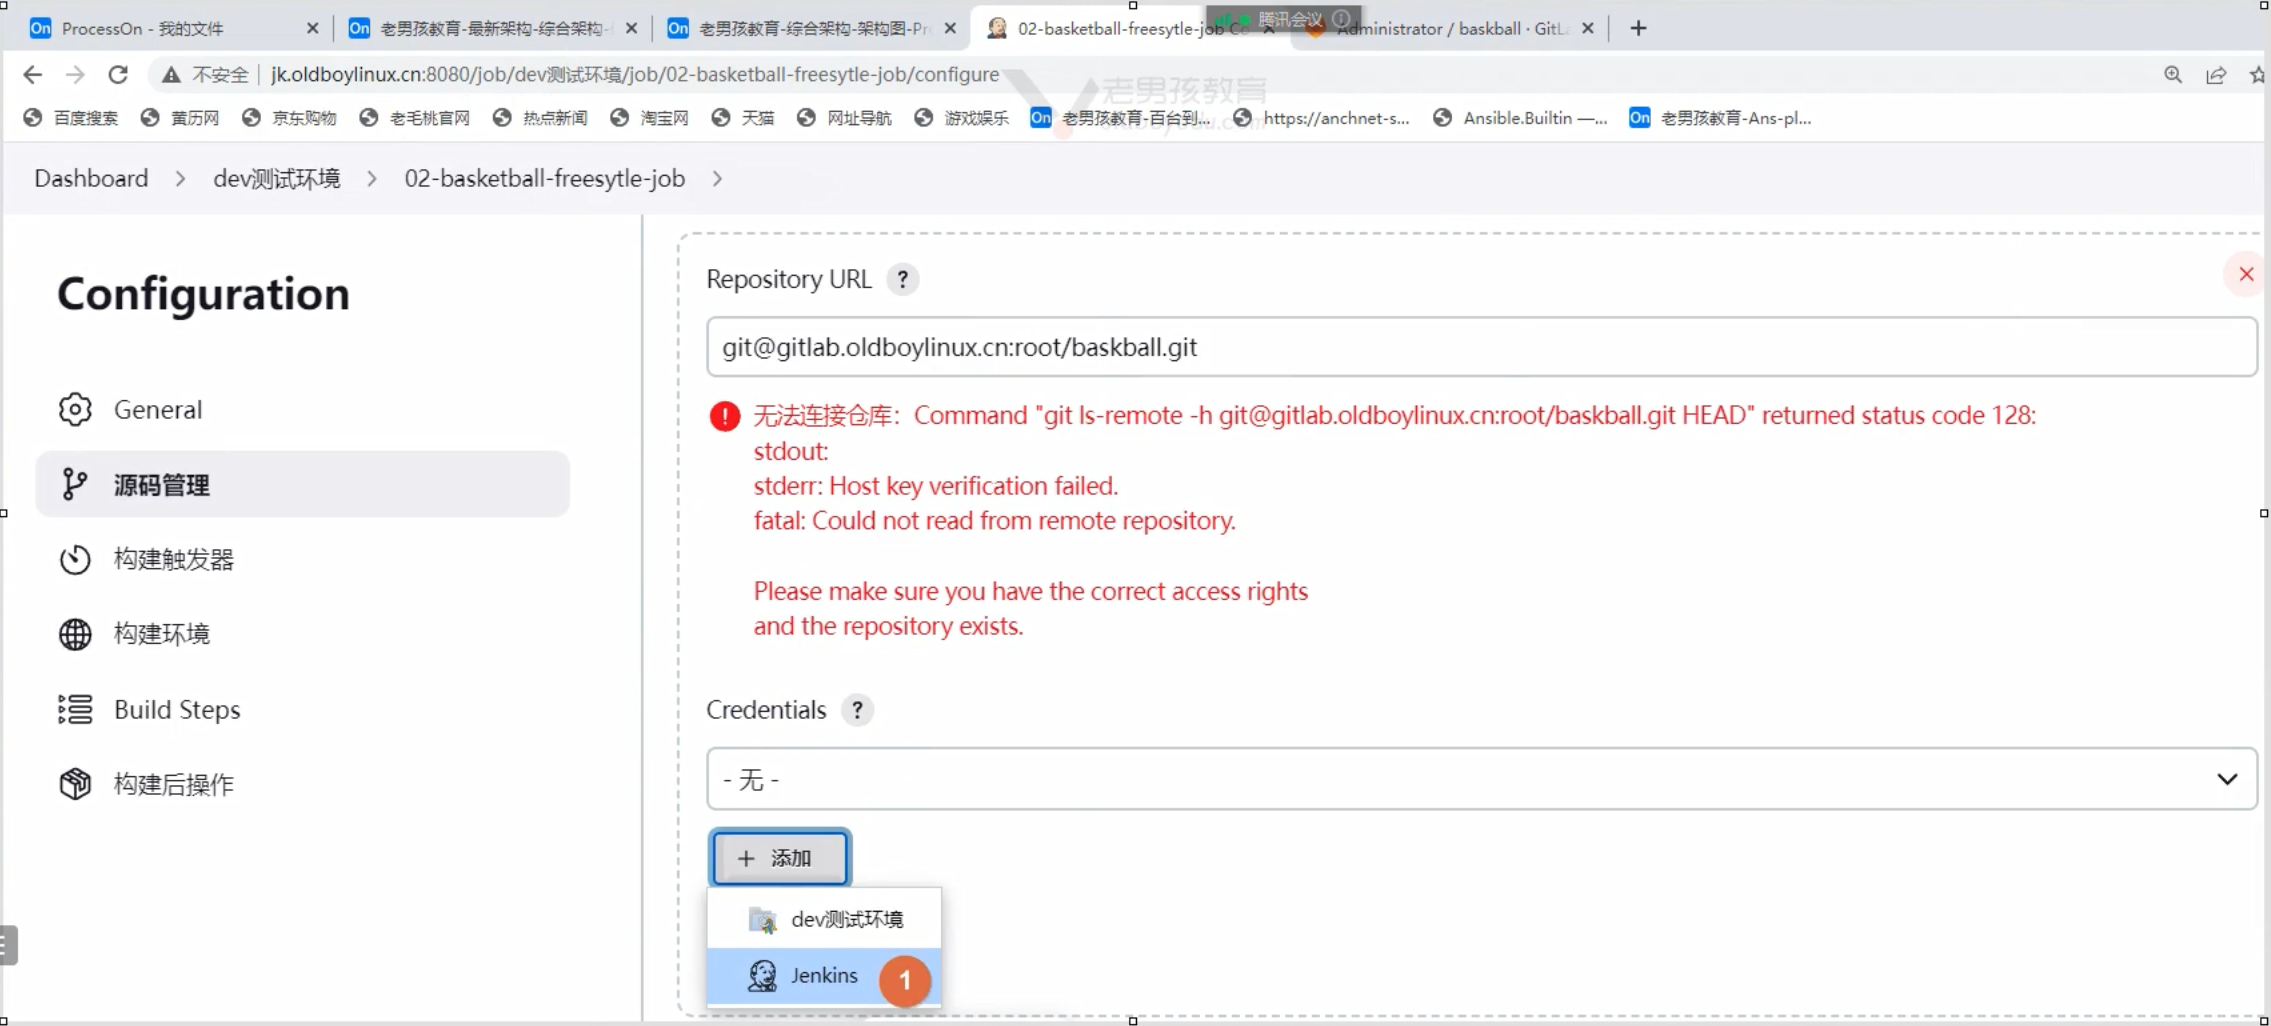The image size is (2271, 1026).
Task: Open the 网址导航 bookmark
Action: pyautogui.click(x=844, y=118)
